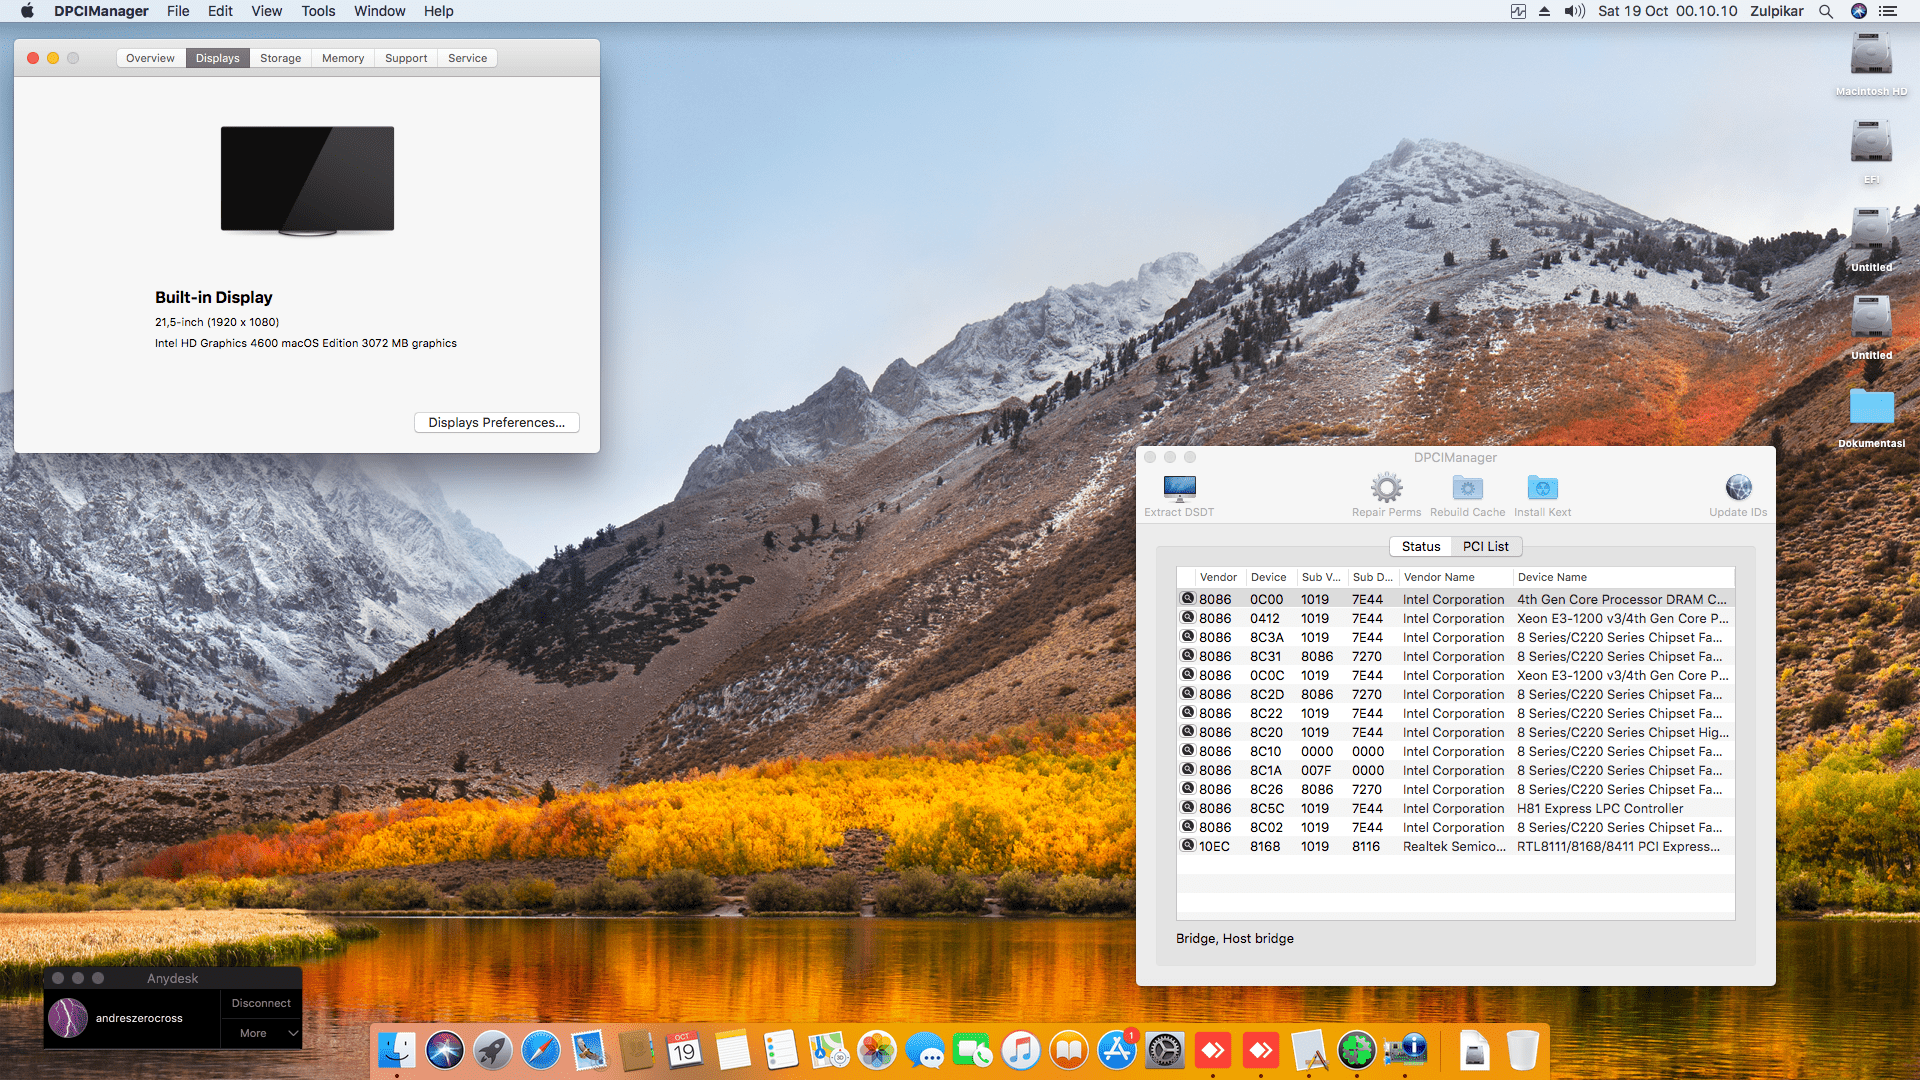
Task: Select the H81 Express LPC Controller row
Action: click(x=1456, y=808)
